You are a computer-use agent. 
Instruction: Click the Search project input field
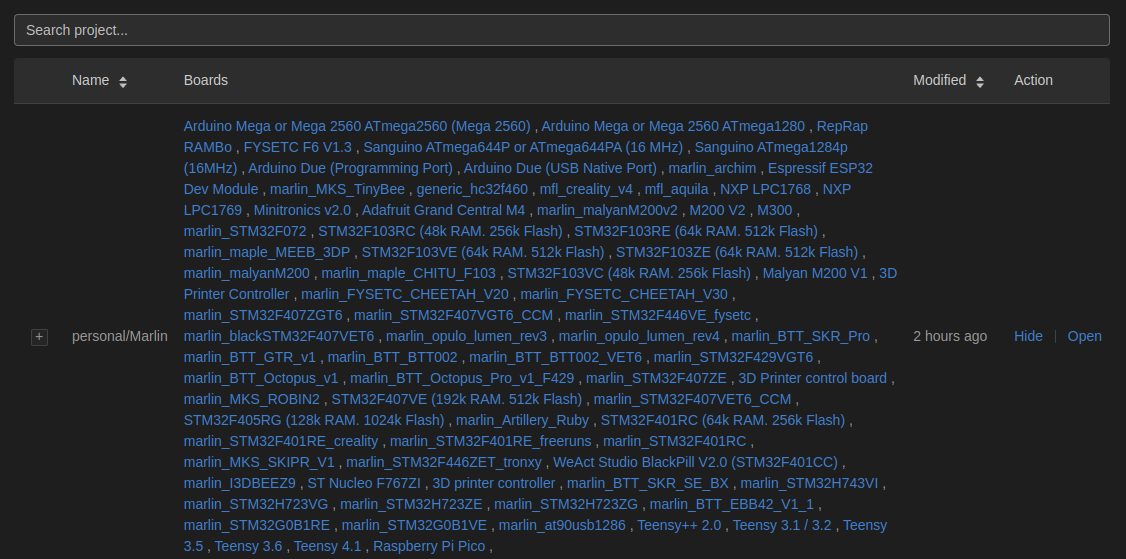(x=562, y=30)
